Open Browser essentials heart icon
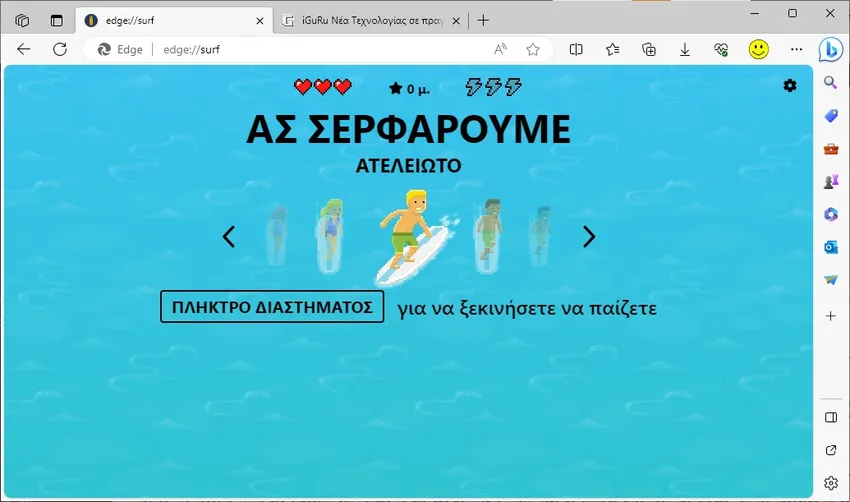This screenshot has width=850, height=502. 721,49
